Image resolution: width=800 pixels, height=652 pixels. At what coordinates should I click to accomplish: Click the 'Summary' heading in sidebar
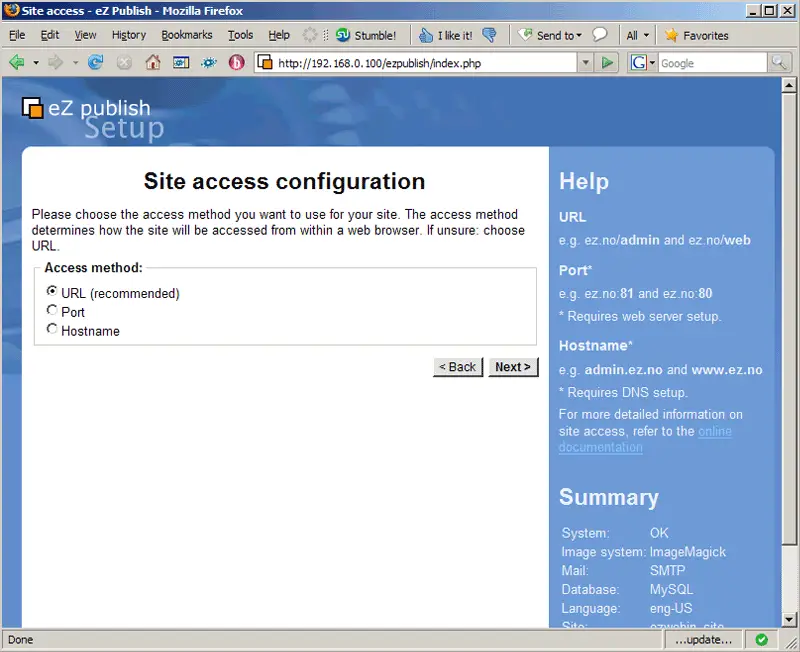click(x=609, y=497)
